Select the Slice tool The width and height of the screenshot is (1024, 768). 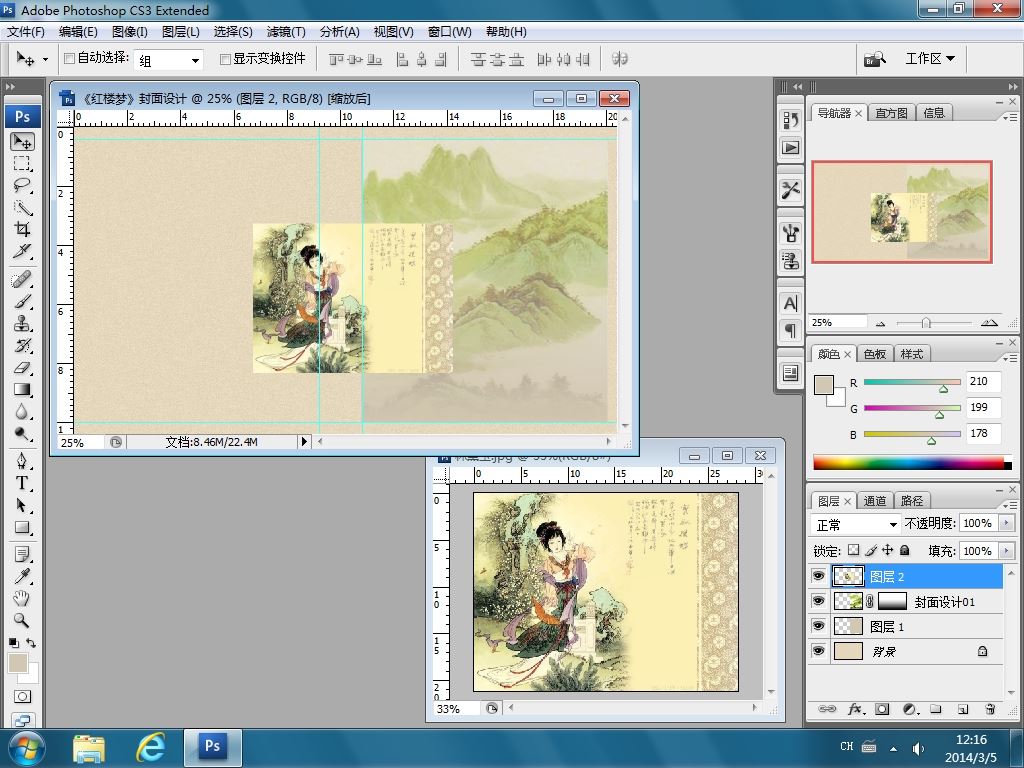[22, 251]
